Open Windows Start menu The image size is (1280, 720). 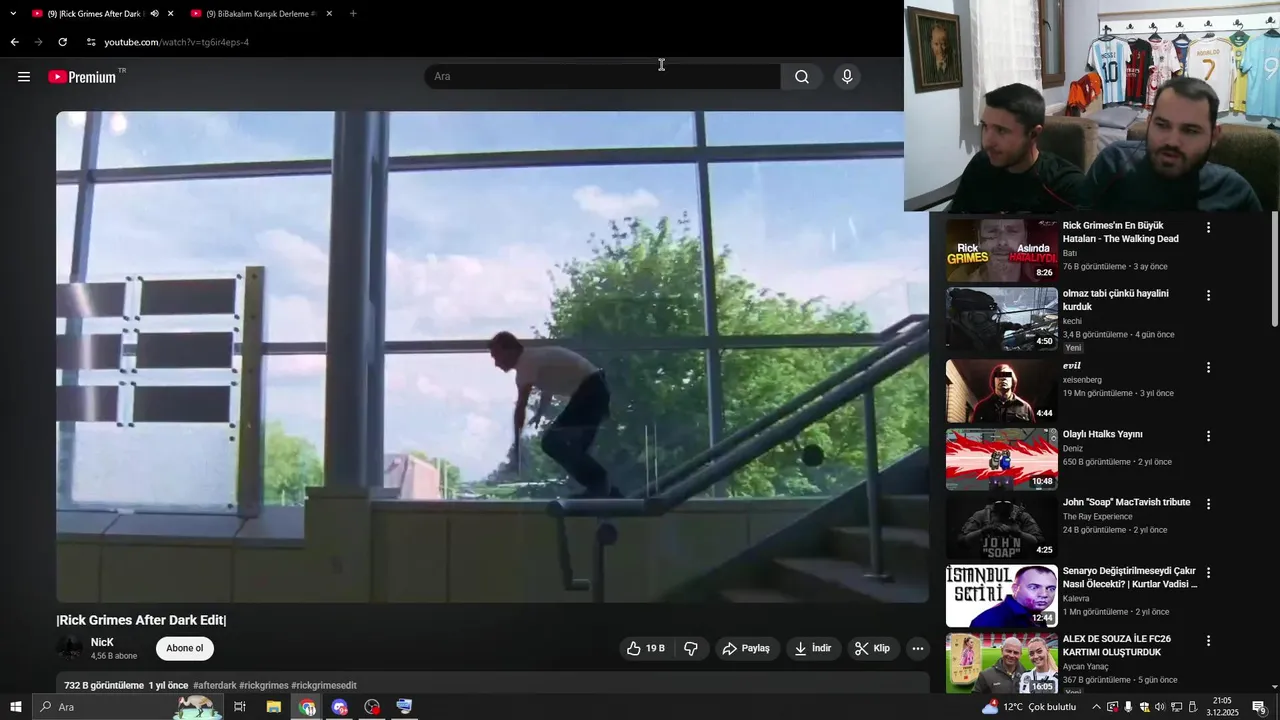tap(16, 707)
